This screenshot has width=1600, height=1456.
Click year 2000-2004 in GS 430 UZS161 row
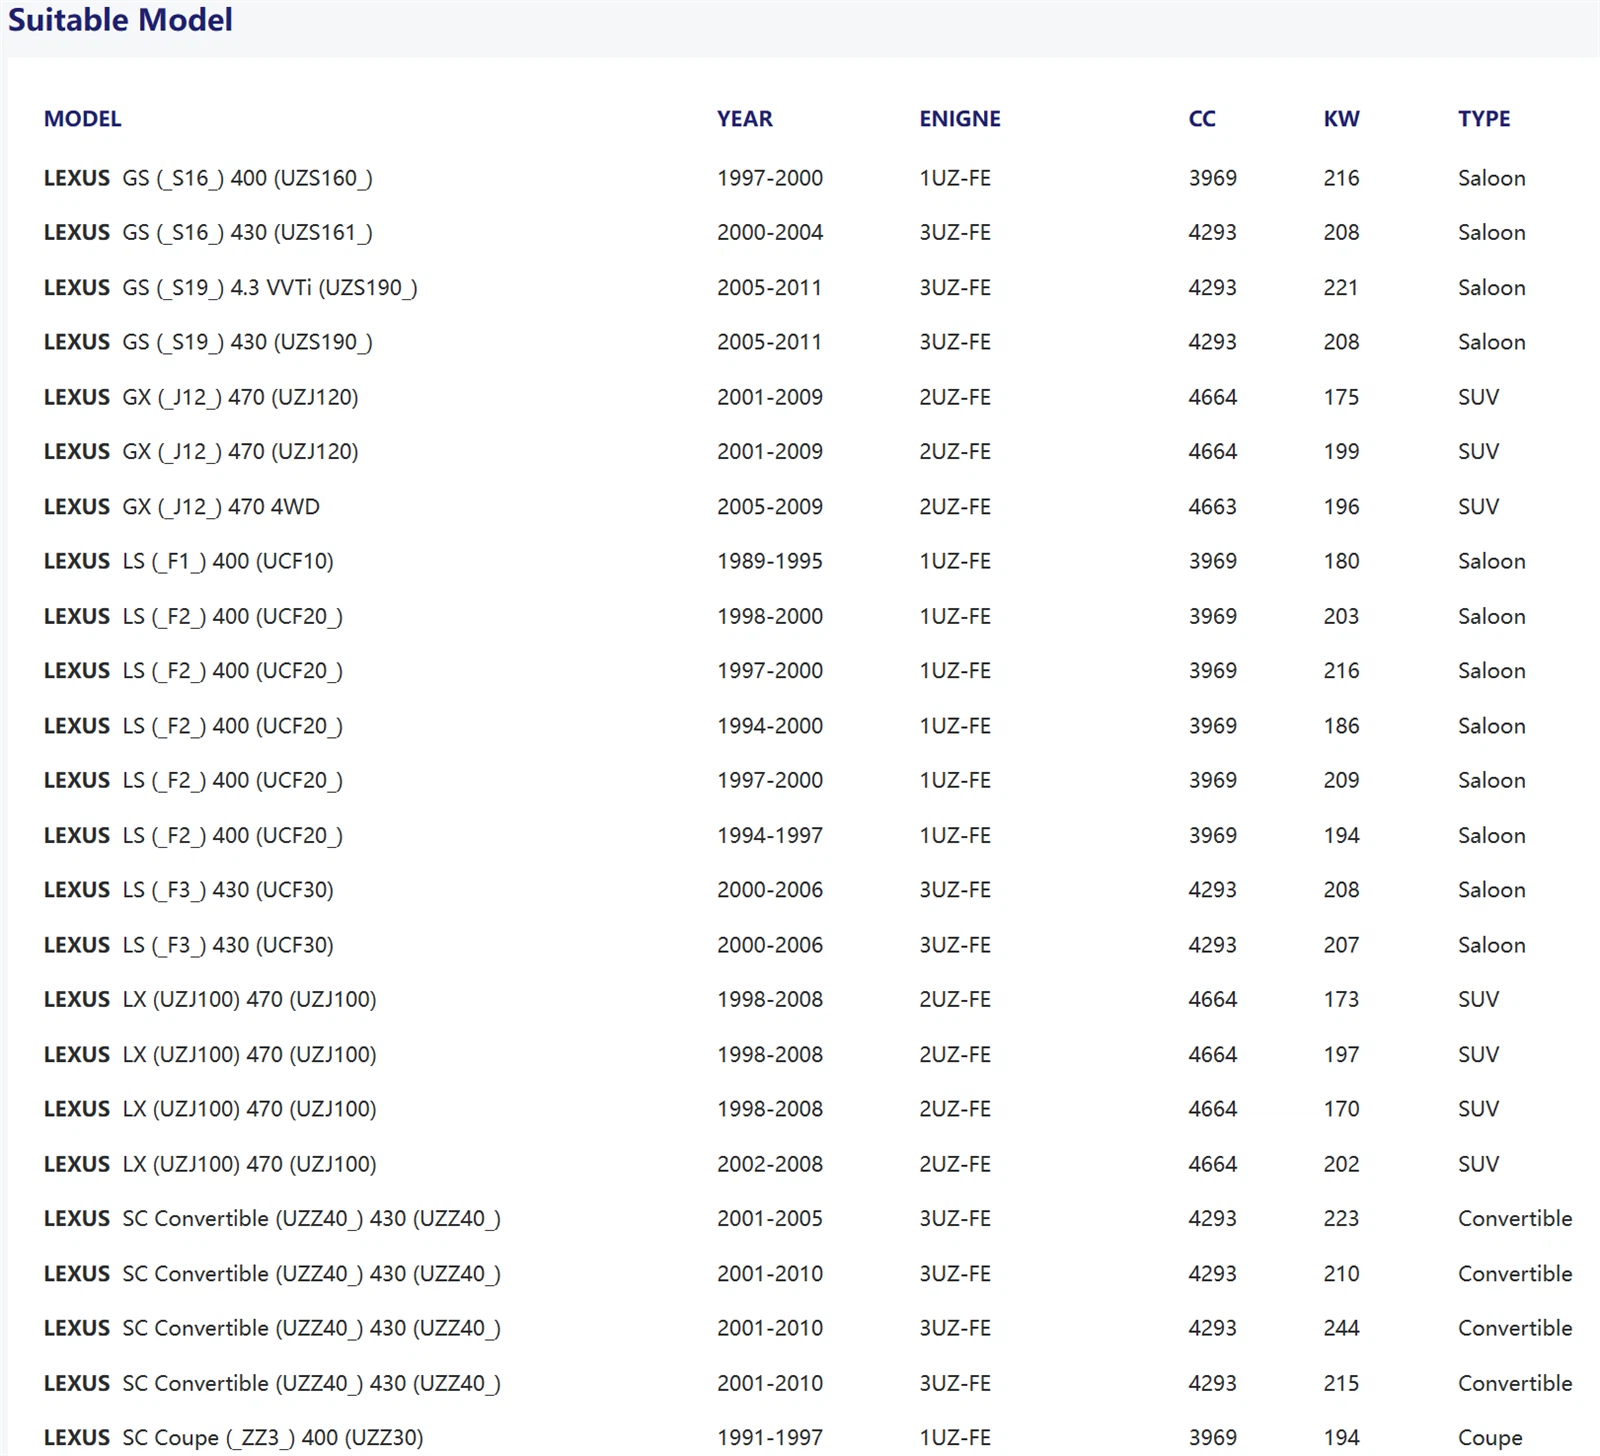point(770,233)
